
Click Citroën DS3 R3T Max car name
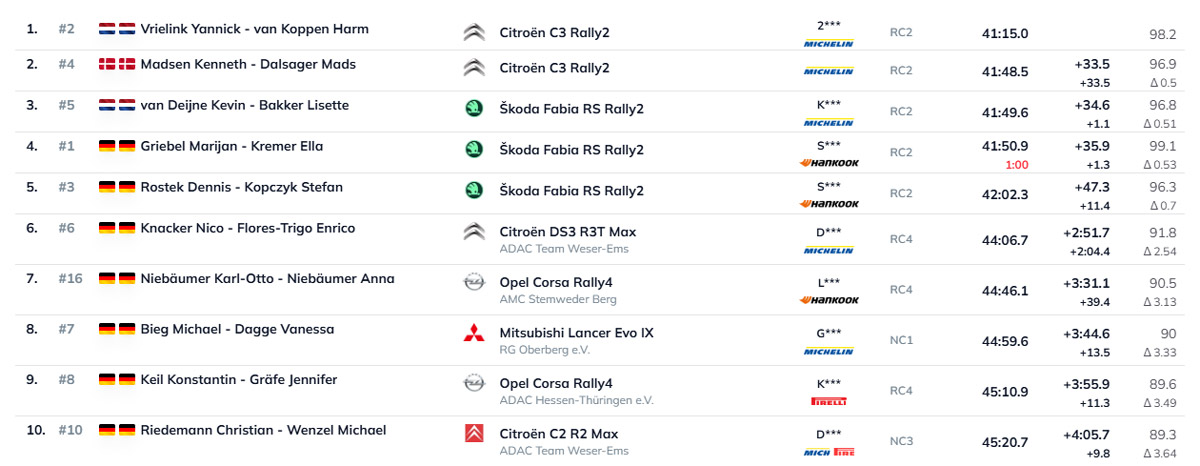(567, 232)
